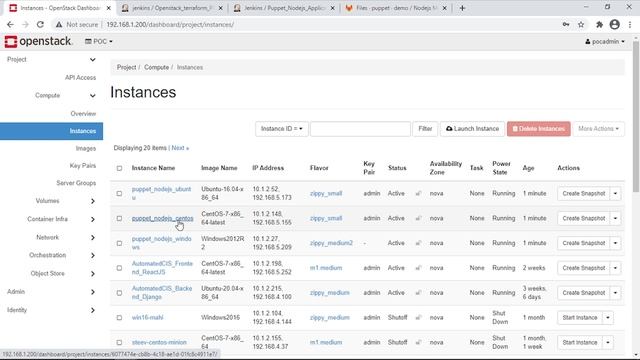The height and width of the screenshot is (360, 640).
Task: Click the instance filter text field
Action: 360,129
